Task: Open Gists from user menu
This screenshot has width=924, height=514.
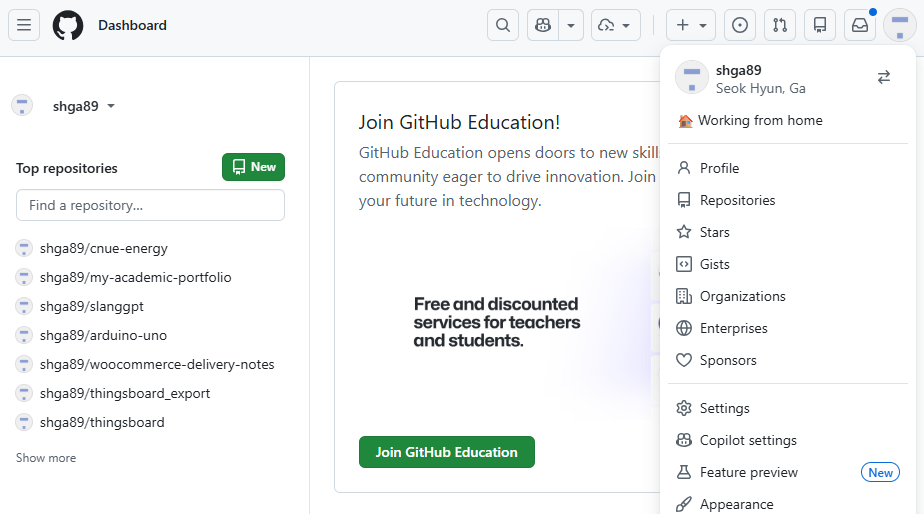Action: click(x=787, y=264)
